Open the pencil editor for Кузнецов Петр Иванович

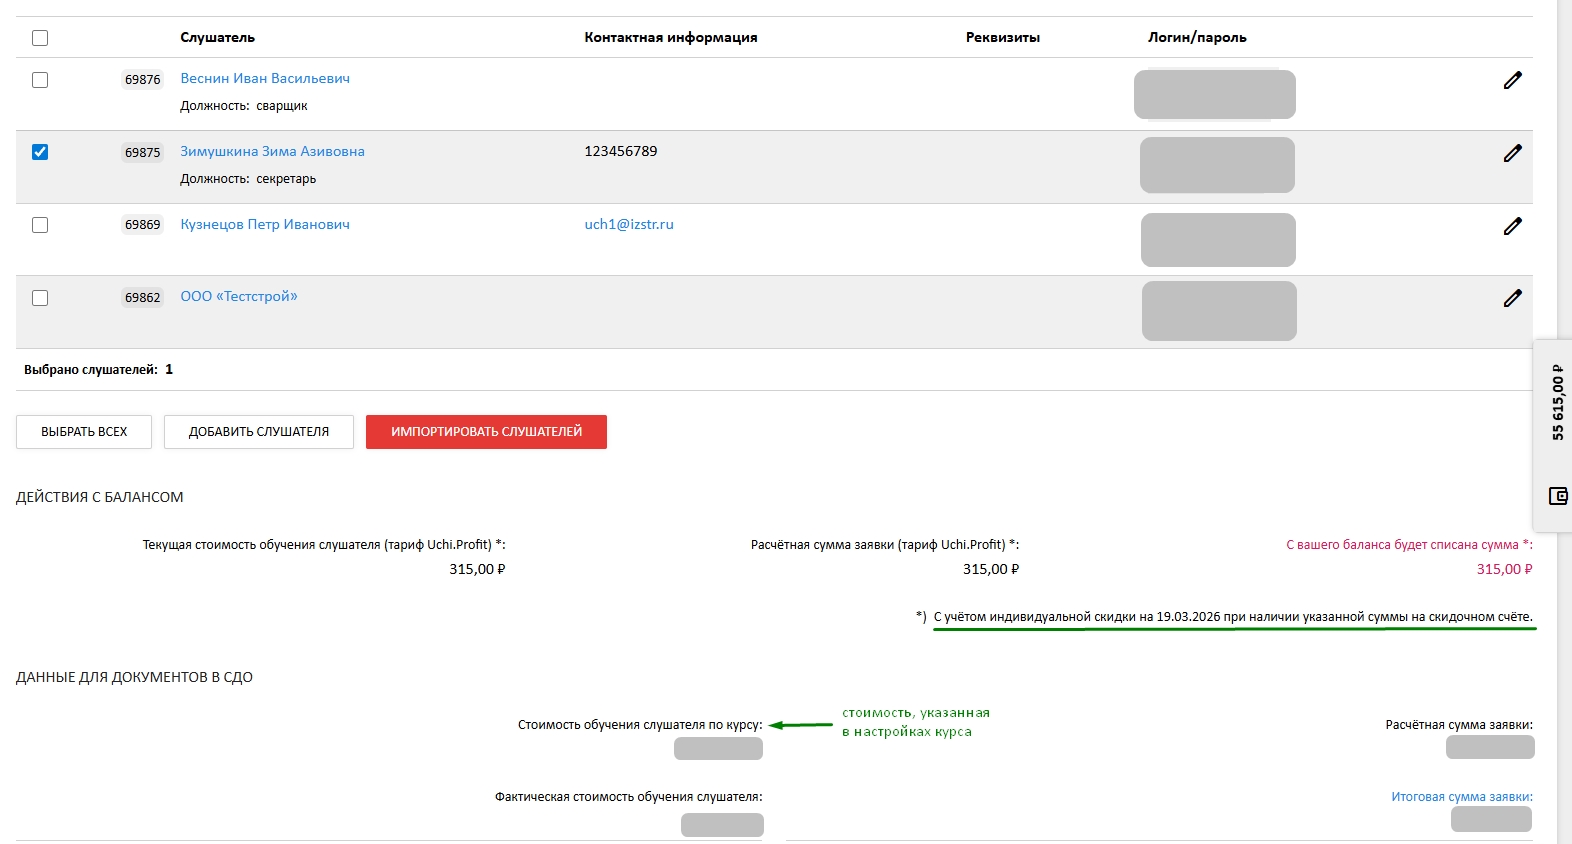point(1512,226)
